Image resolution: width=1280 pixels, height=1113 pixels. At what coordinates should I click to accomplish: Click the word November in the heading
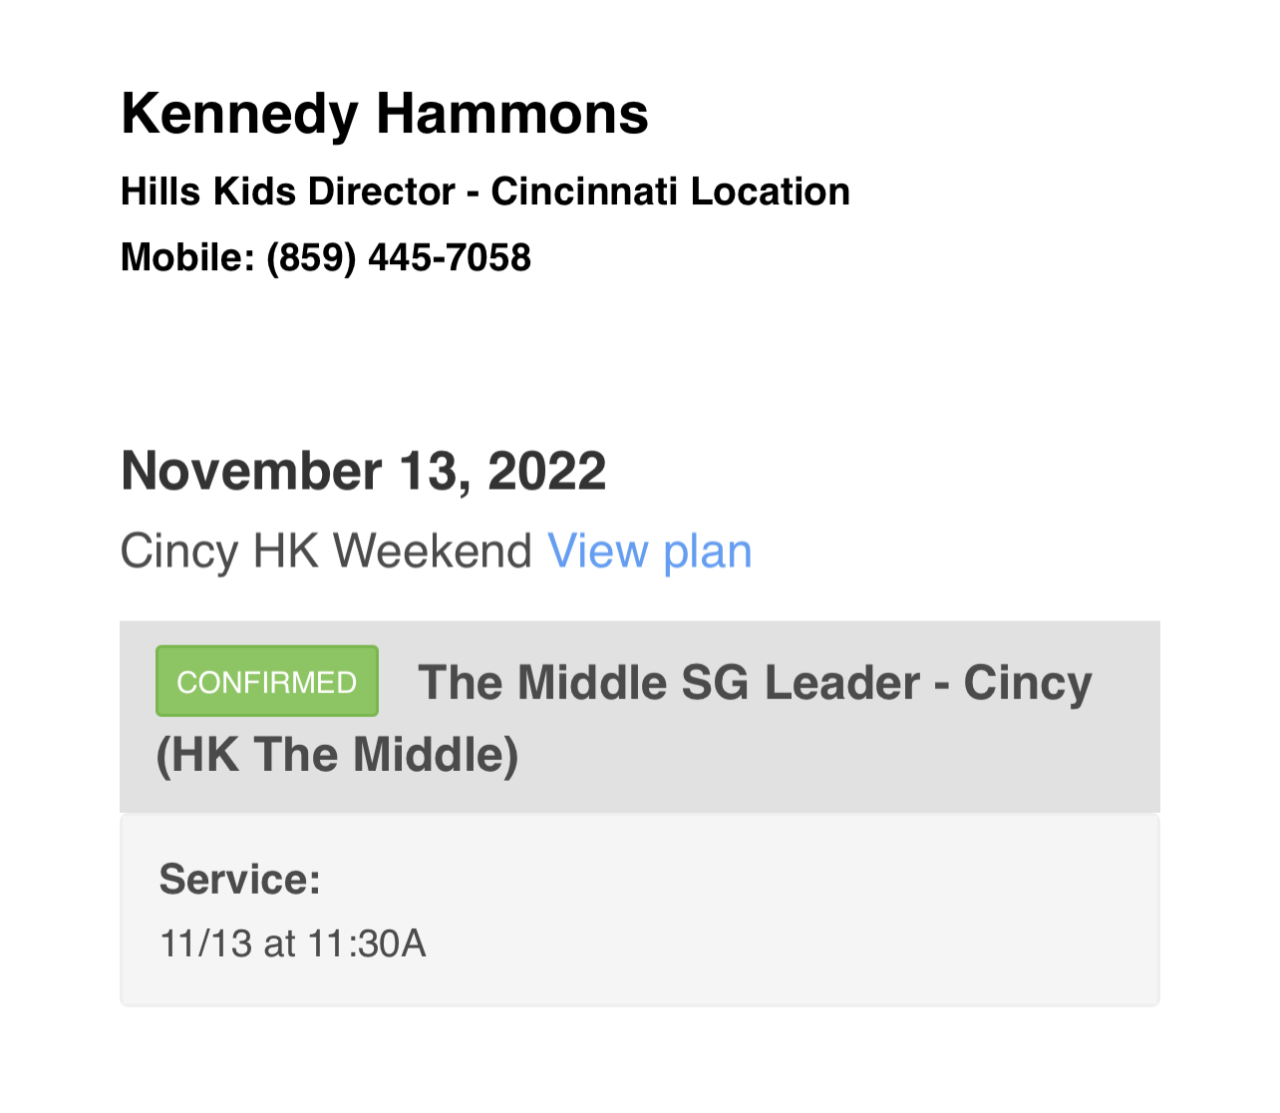[251, 471]
